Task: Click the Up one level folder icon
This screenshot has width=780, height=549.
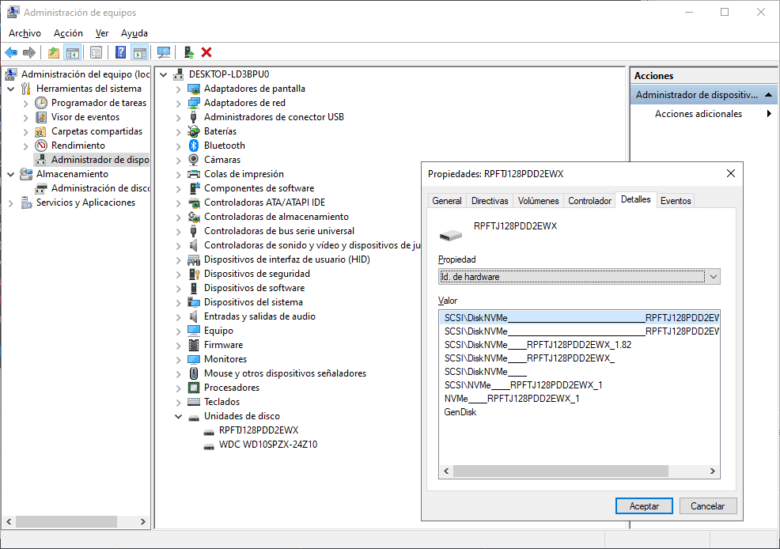Action: tap(54, 52)
